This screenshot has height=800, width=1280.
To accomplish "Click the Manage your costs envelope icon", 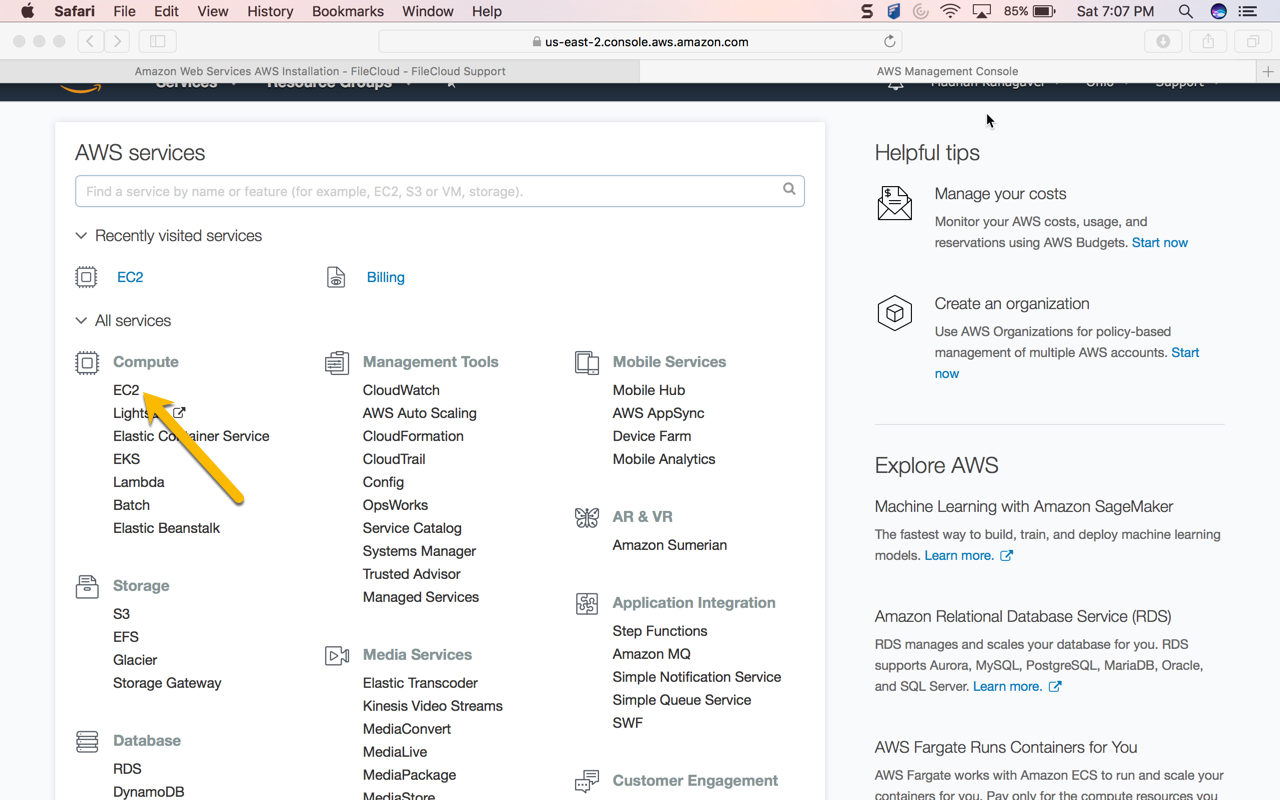I will tap(894, 203).
